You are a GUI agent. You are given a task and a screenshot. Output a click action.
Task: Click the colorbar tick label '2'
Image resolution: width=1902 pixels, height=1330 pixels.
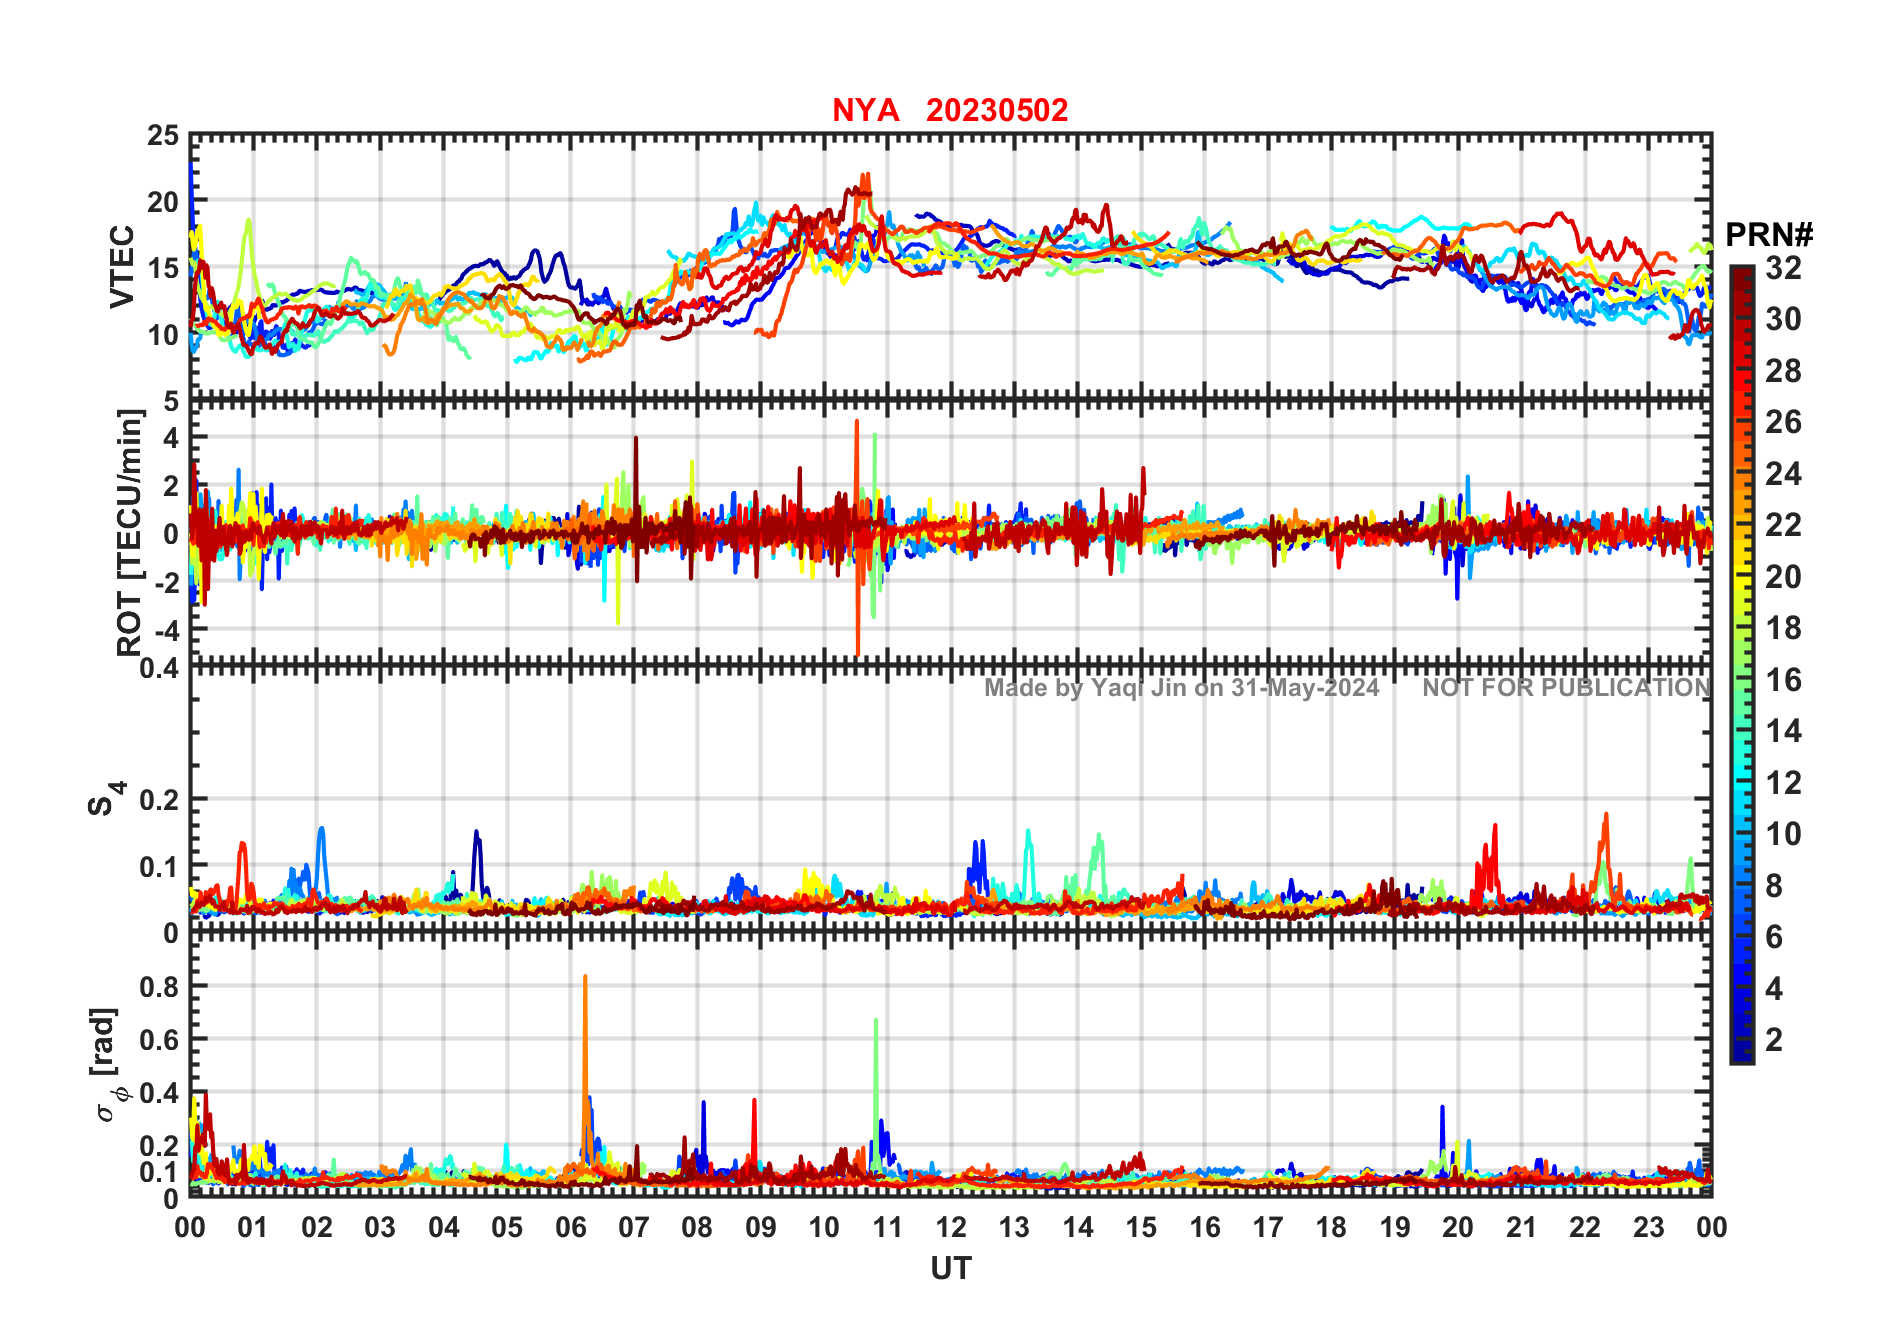tap(1774, 1040)
